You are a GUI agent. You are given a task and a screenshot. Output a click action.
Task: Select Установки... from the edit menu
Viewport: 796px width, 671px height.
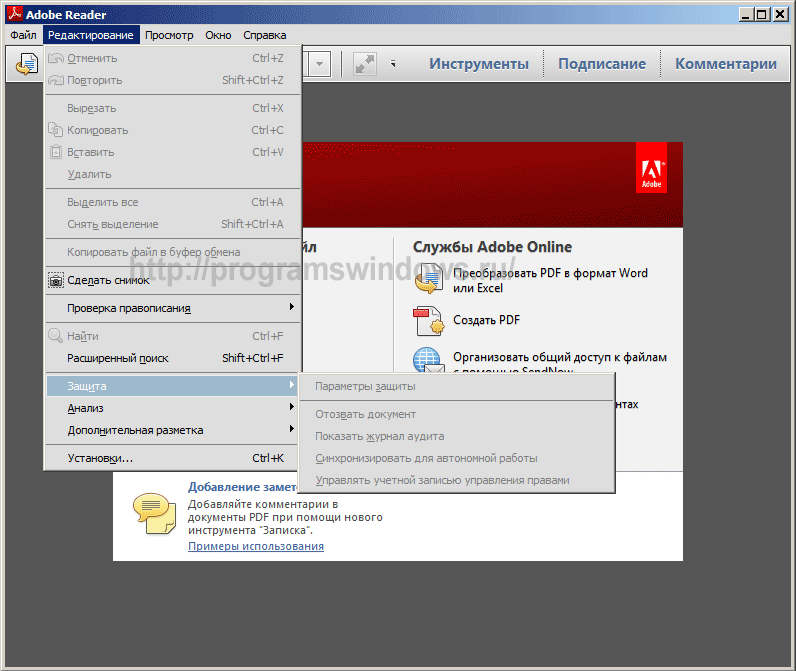point(100,458)
